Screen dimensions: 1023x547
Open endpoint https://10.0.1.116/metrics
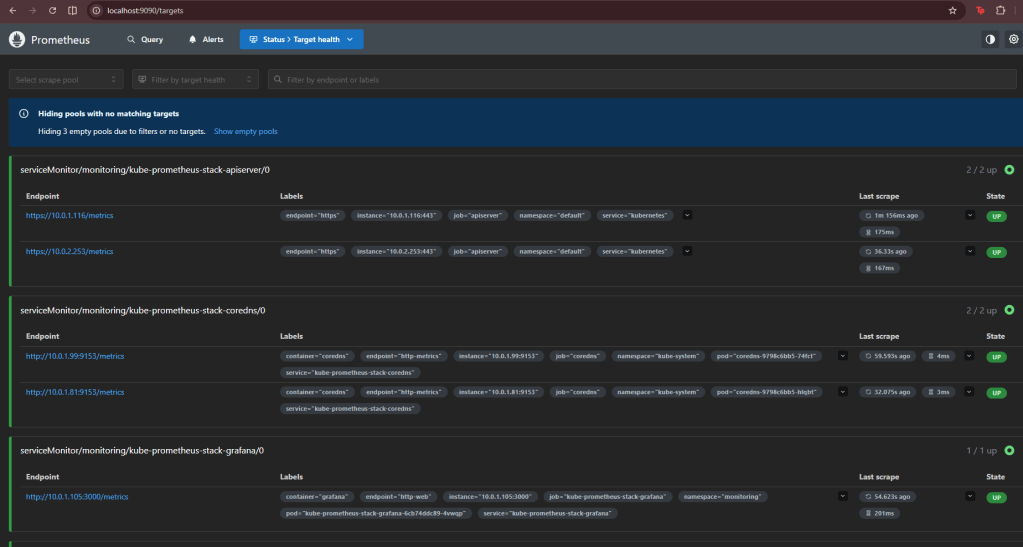pyautogui.click(x=69, y=215)
